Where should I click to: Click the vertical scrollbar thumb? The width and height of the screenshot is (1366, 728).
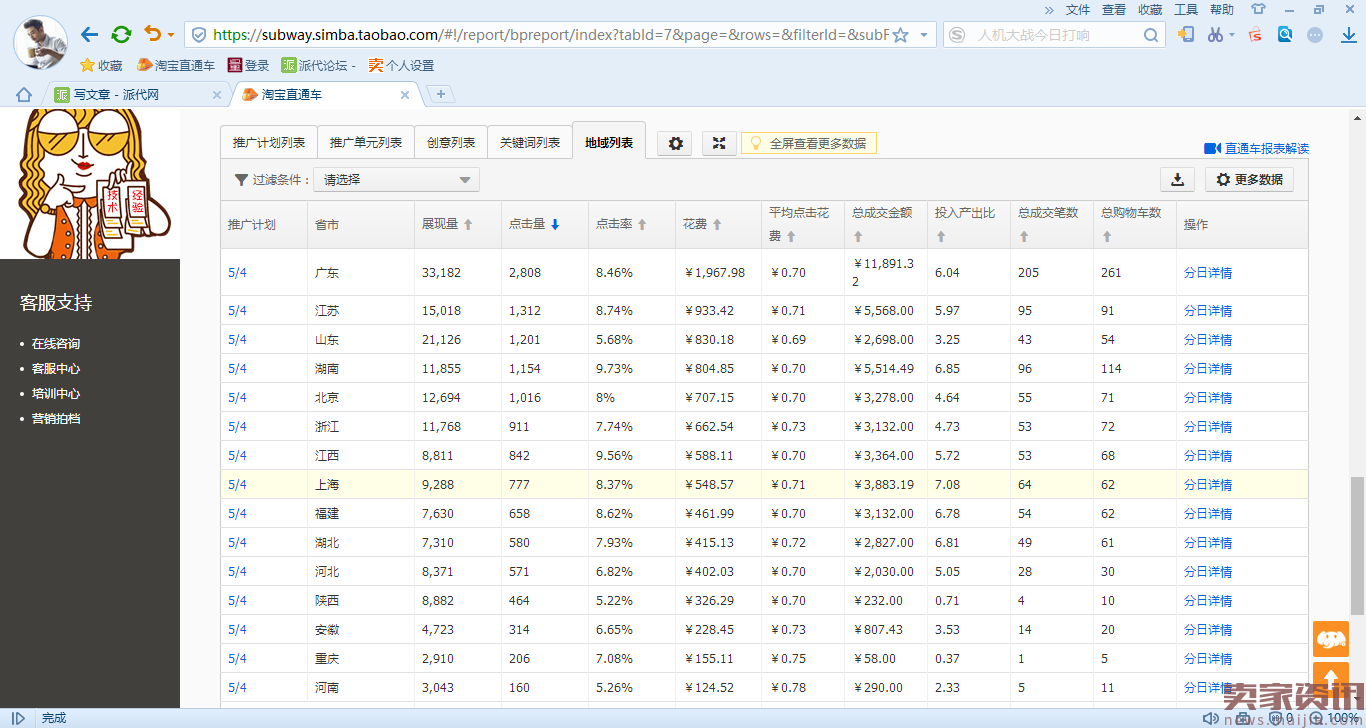coord(1357,545)
